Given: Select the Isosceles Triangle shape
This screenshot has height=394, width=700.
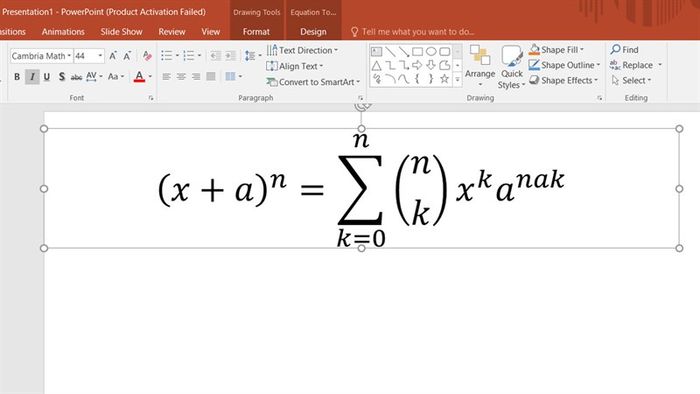Looking at the screenshot, I should click(x=376, y=66).
